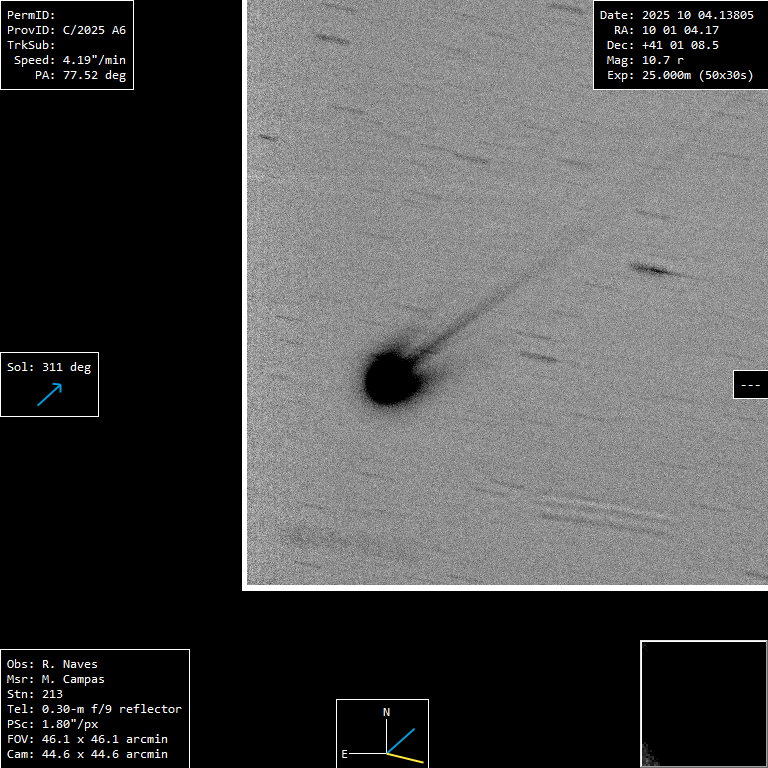Click the dark star trail right of tail

pyautogui.click(x=652, y=269)
